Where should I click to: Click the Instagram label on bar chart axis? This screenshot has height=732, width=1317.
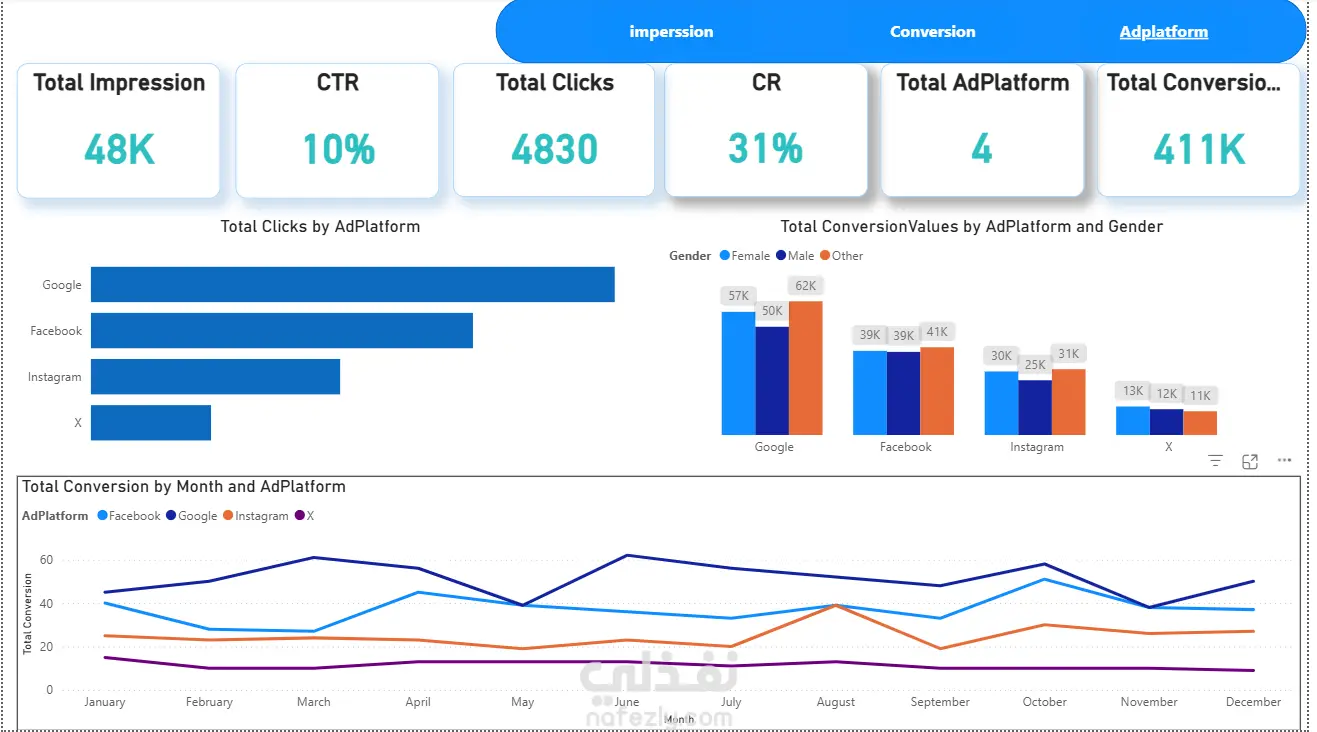pos(55,377)
